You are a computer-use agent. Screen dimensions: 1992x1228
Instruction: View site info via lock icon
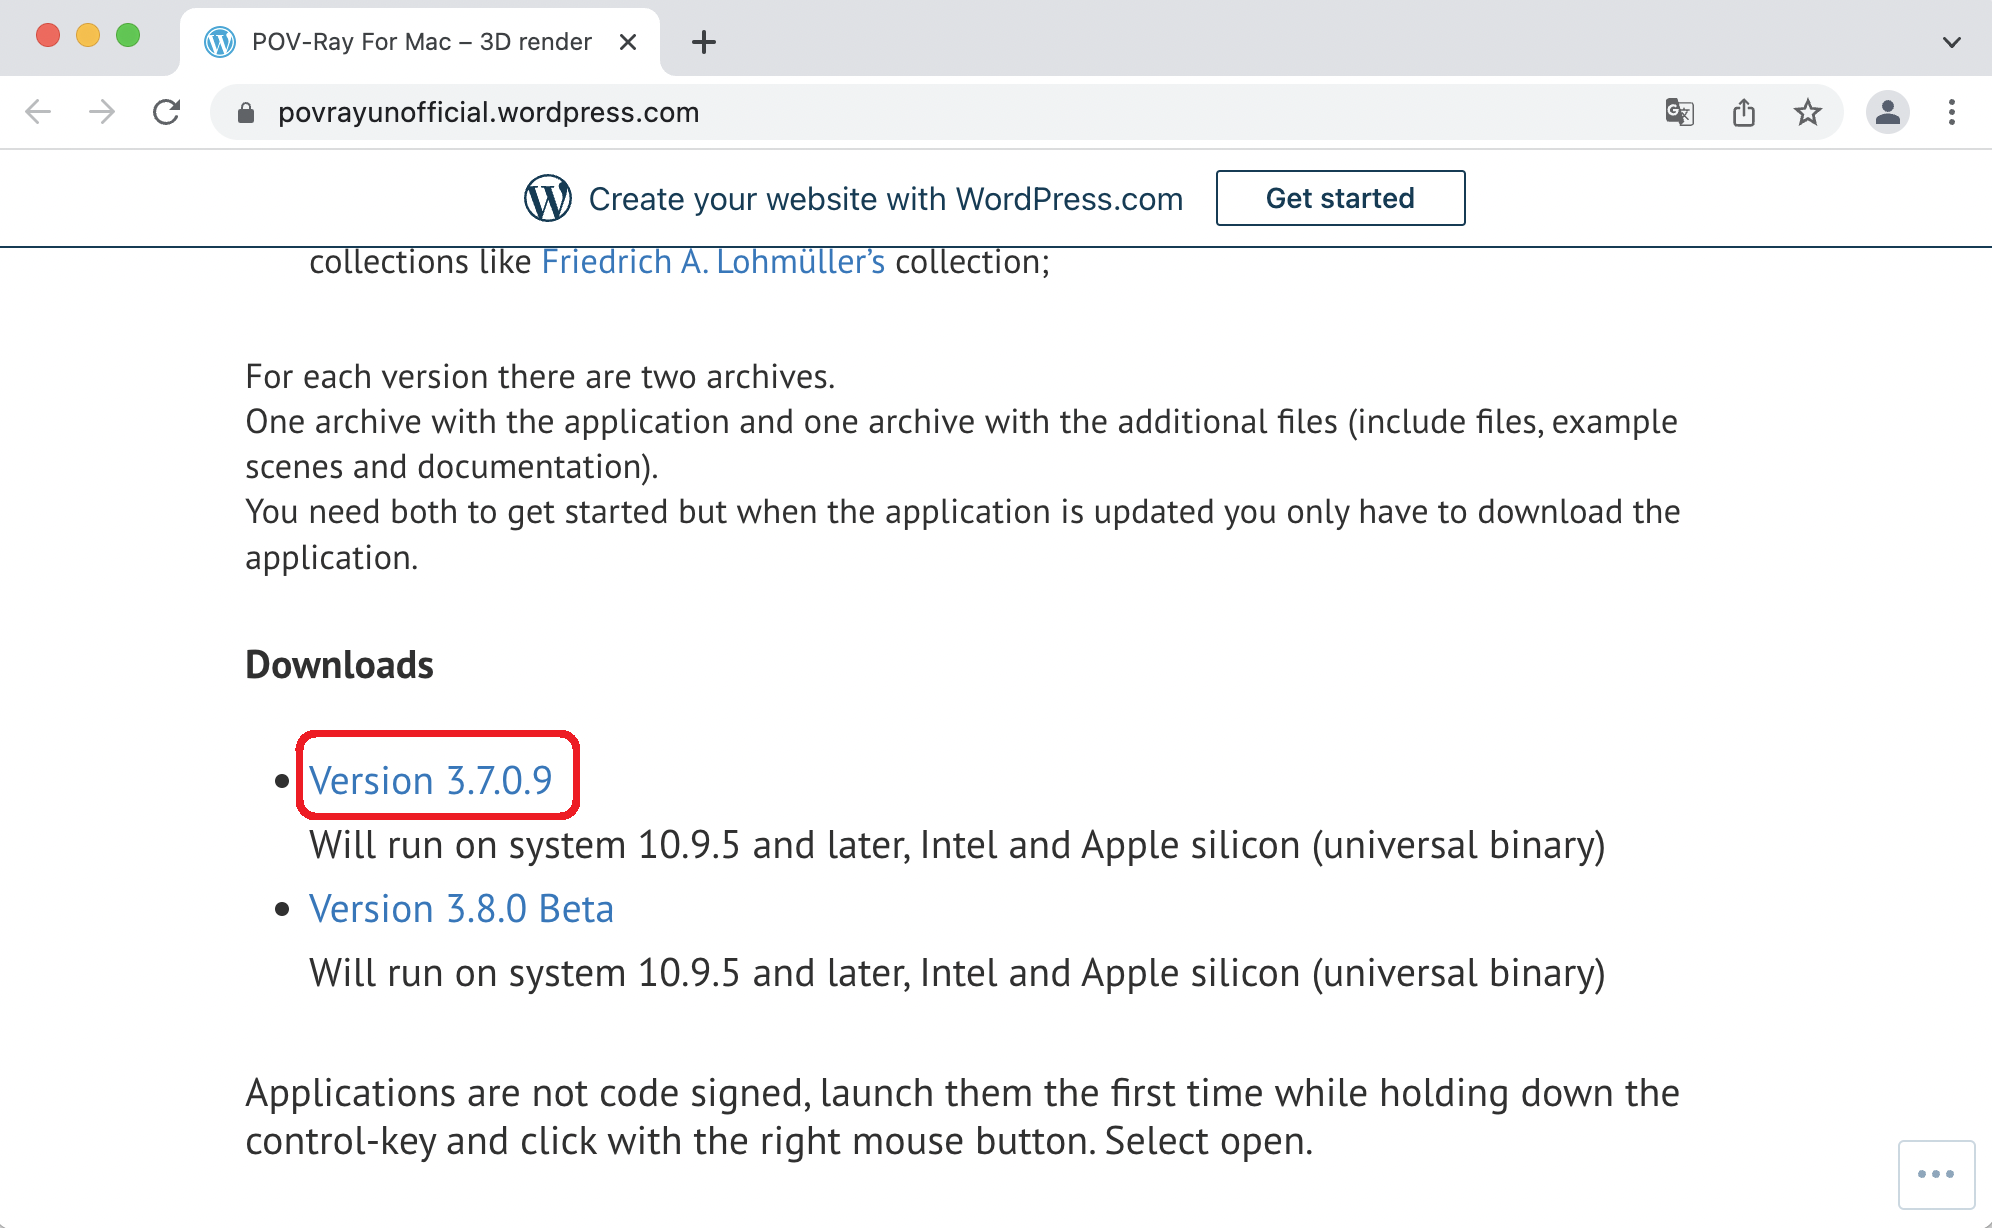click(x=246, y=113)
